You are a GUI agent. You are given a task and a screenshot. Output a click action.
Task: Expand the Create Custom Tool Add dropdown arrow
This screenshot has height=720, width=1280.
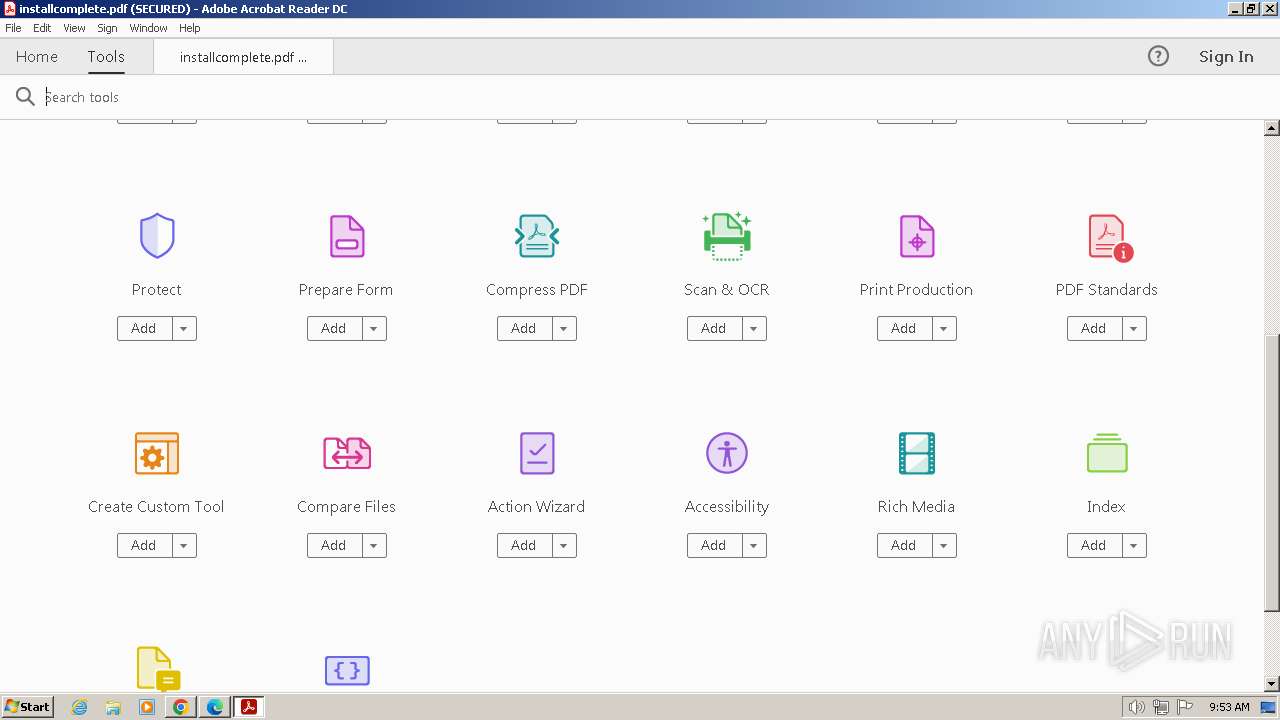pyautogui.click(x=184, y=545)
